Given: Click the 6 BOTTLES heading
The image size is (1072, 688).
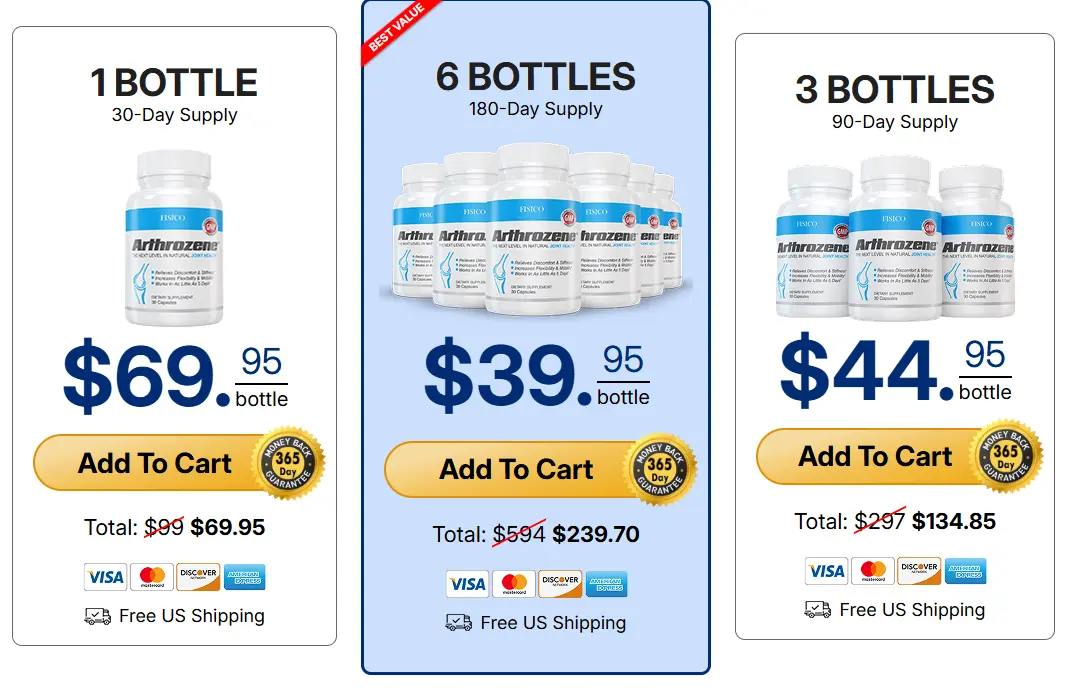Looking at the screenshot, I should pos(535,78).
